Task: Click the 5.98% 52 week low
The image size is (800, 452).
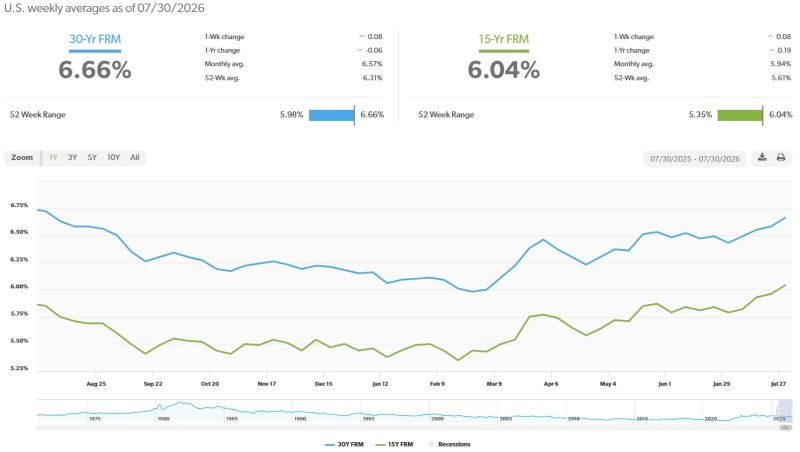Action: [x=291, y=115]
